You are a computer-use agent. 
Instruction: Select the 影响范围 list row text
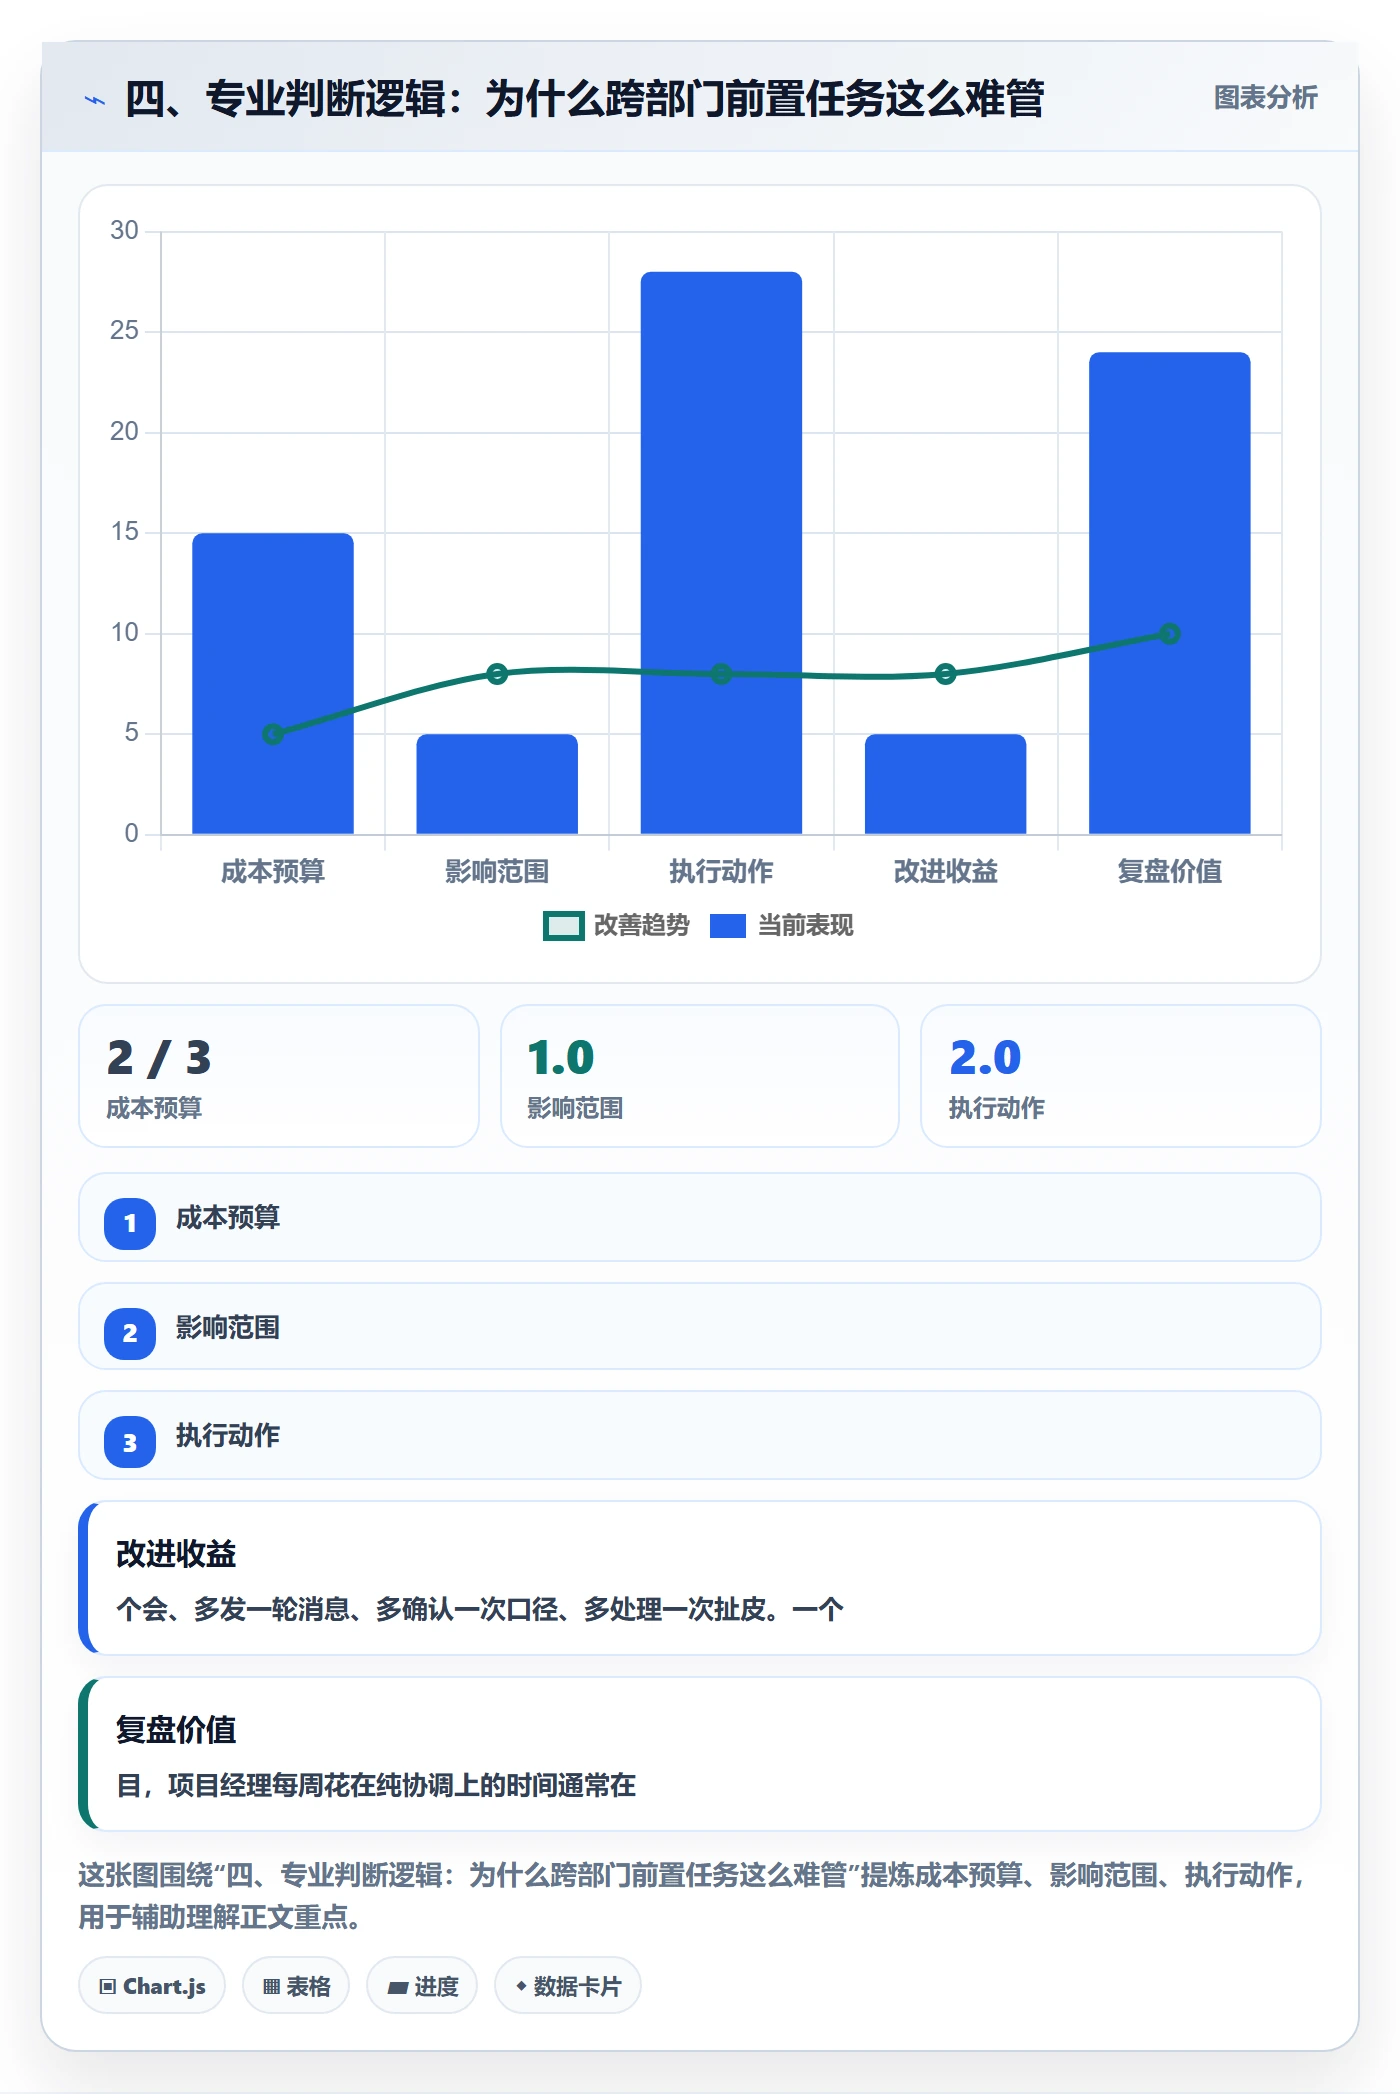click(x=228, y=1328)
